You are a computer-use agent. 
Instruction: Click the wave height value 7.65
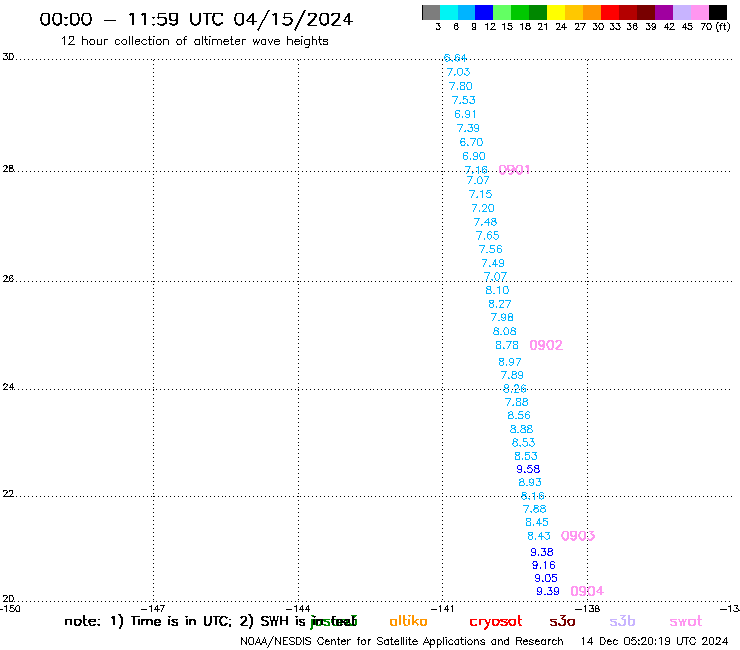point(488,236)
